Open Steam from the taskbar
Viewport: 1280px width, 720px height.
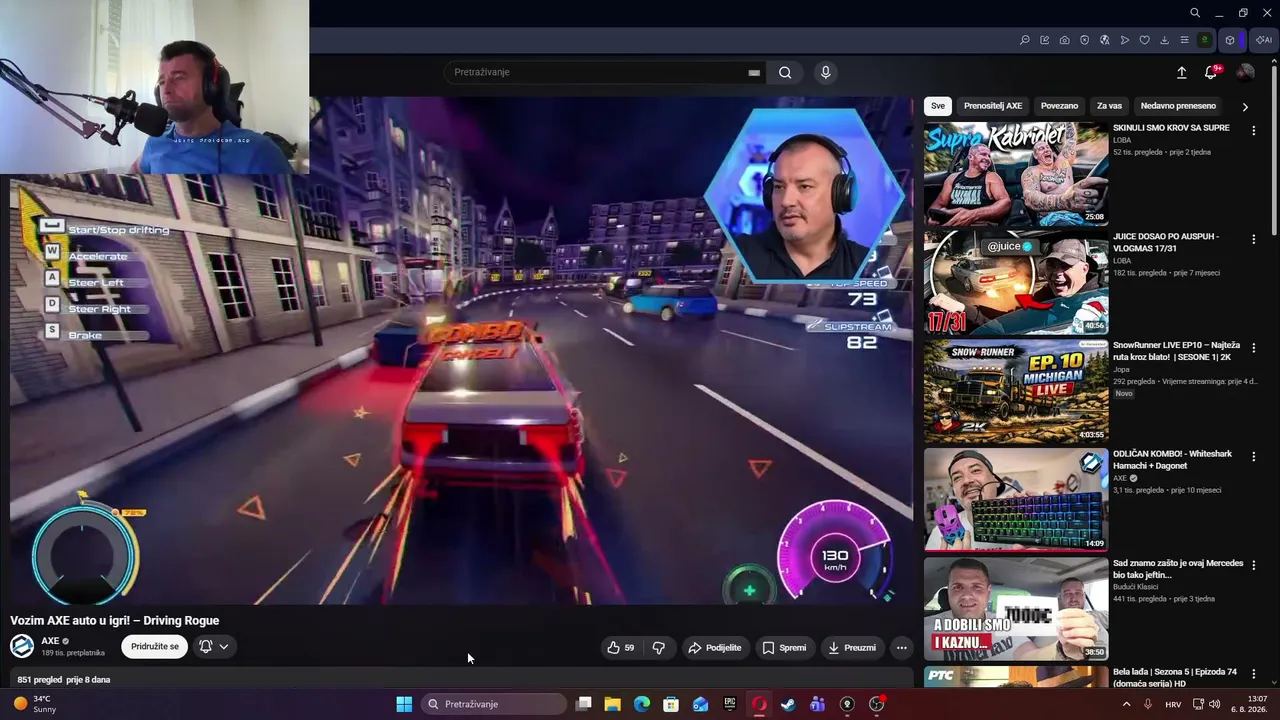(x=788, y=704)
